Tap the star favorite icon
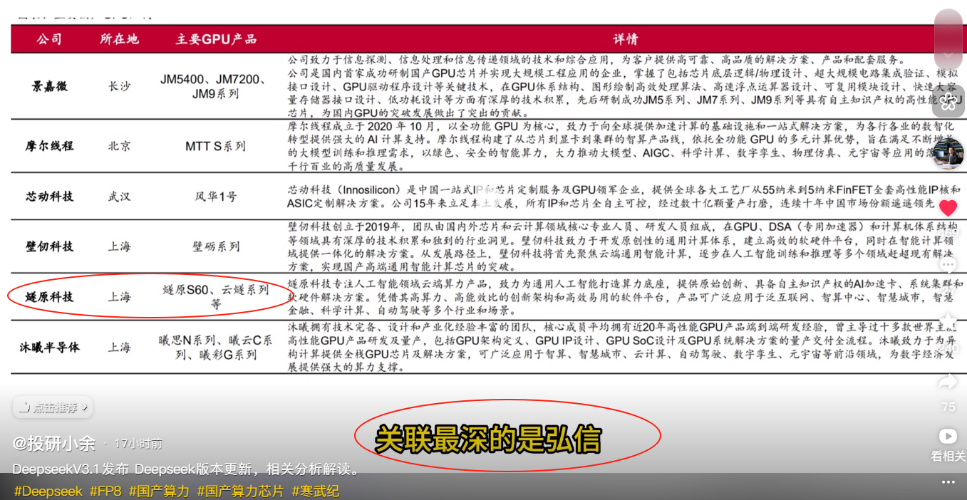 pyautogui.click(x=948, y=321)
